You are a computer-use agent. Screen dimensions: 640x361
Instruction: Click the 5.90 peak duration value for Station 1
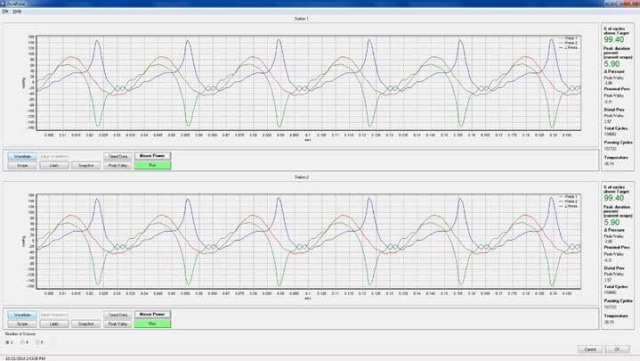612,64
